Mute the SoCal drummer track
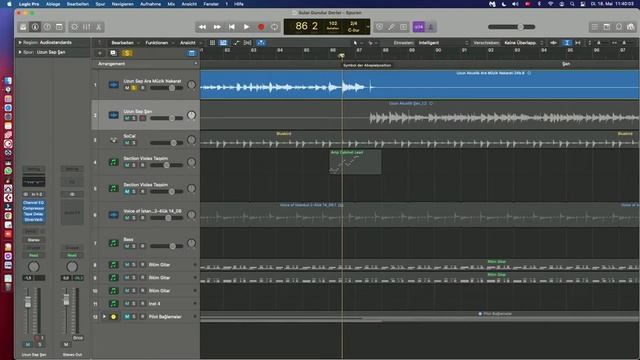The height and width of the screenshot is (360, 640). point(127,143)
